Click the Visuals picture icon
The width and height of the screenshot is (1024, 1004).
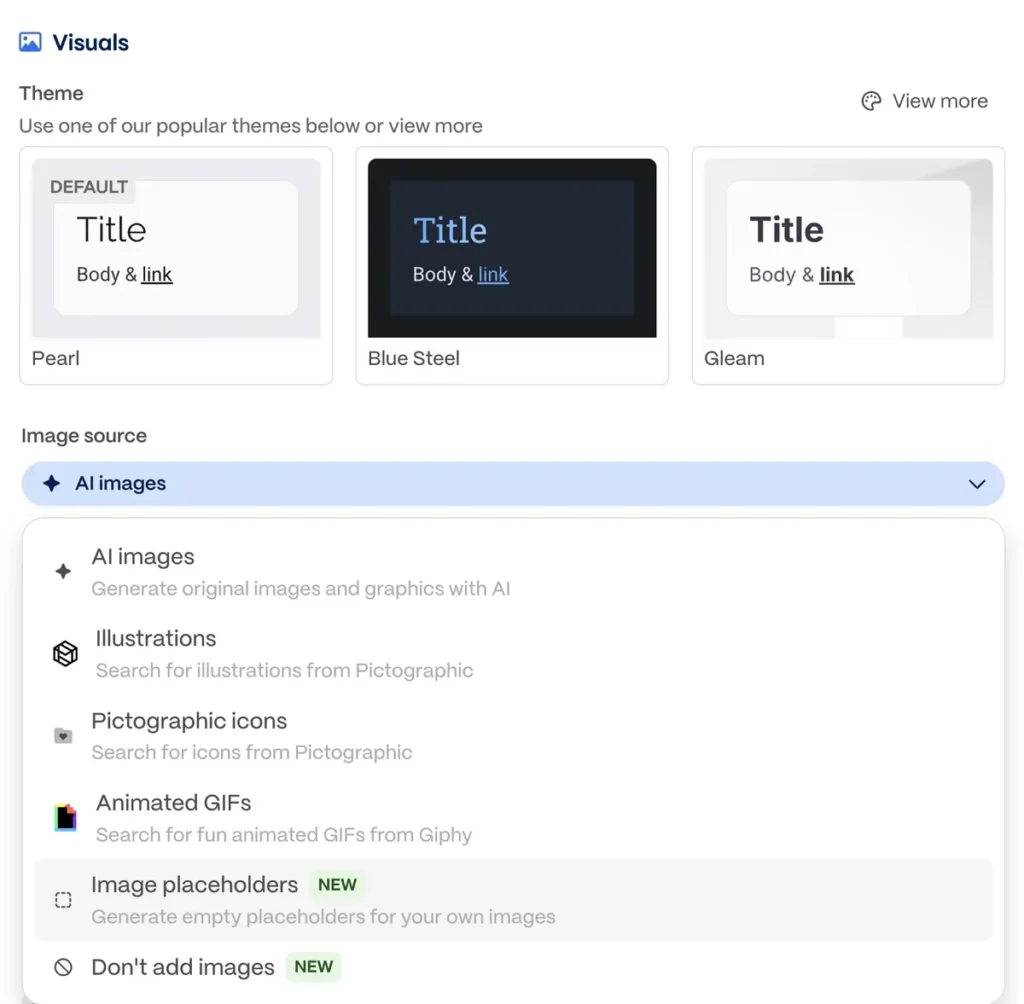click(30, 42)
